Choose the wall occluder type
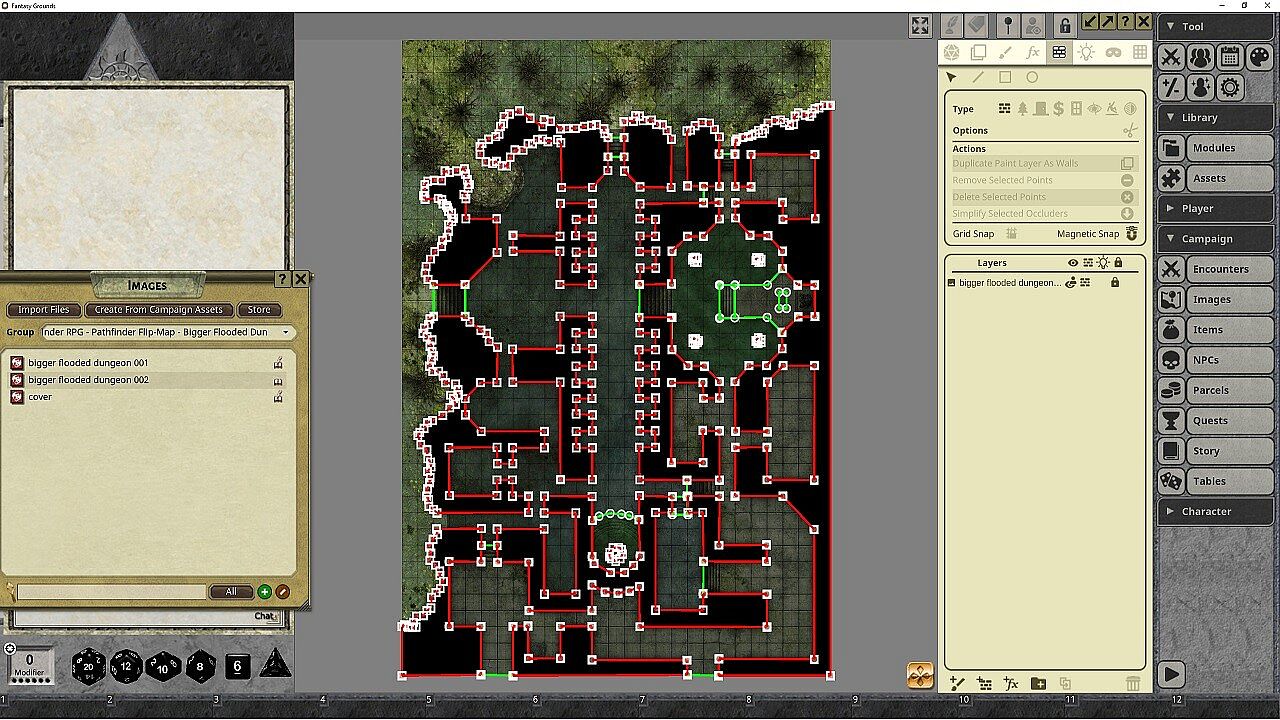This screenshot has height=720, width=1280. 1004,109
